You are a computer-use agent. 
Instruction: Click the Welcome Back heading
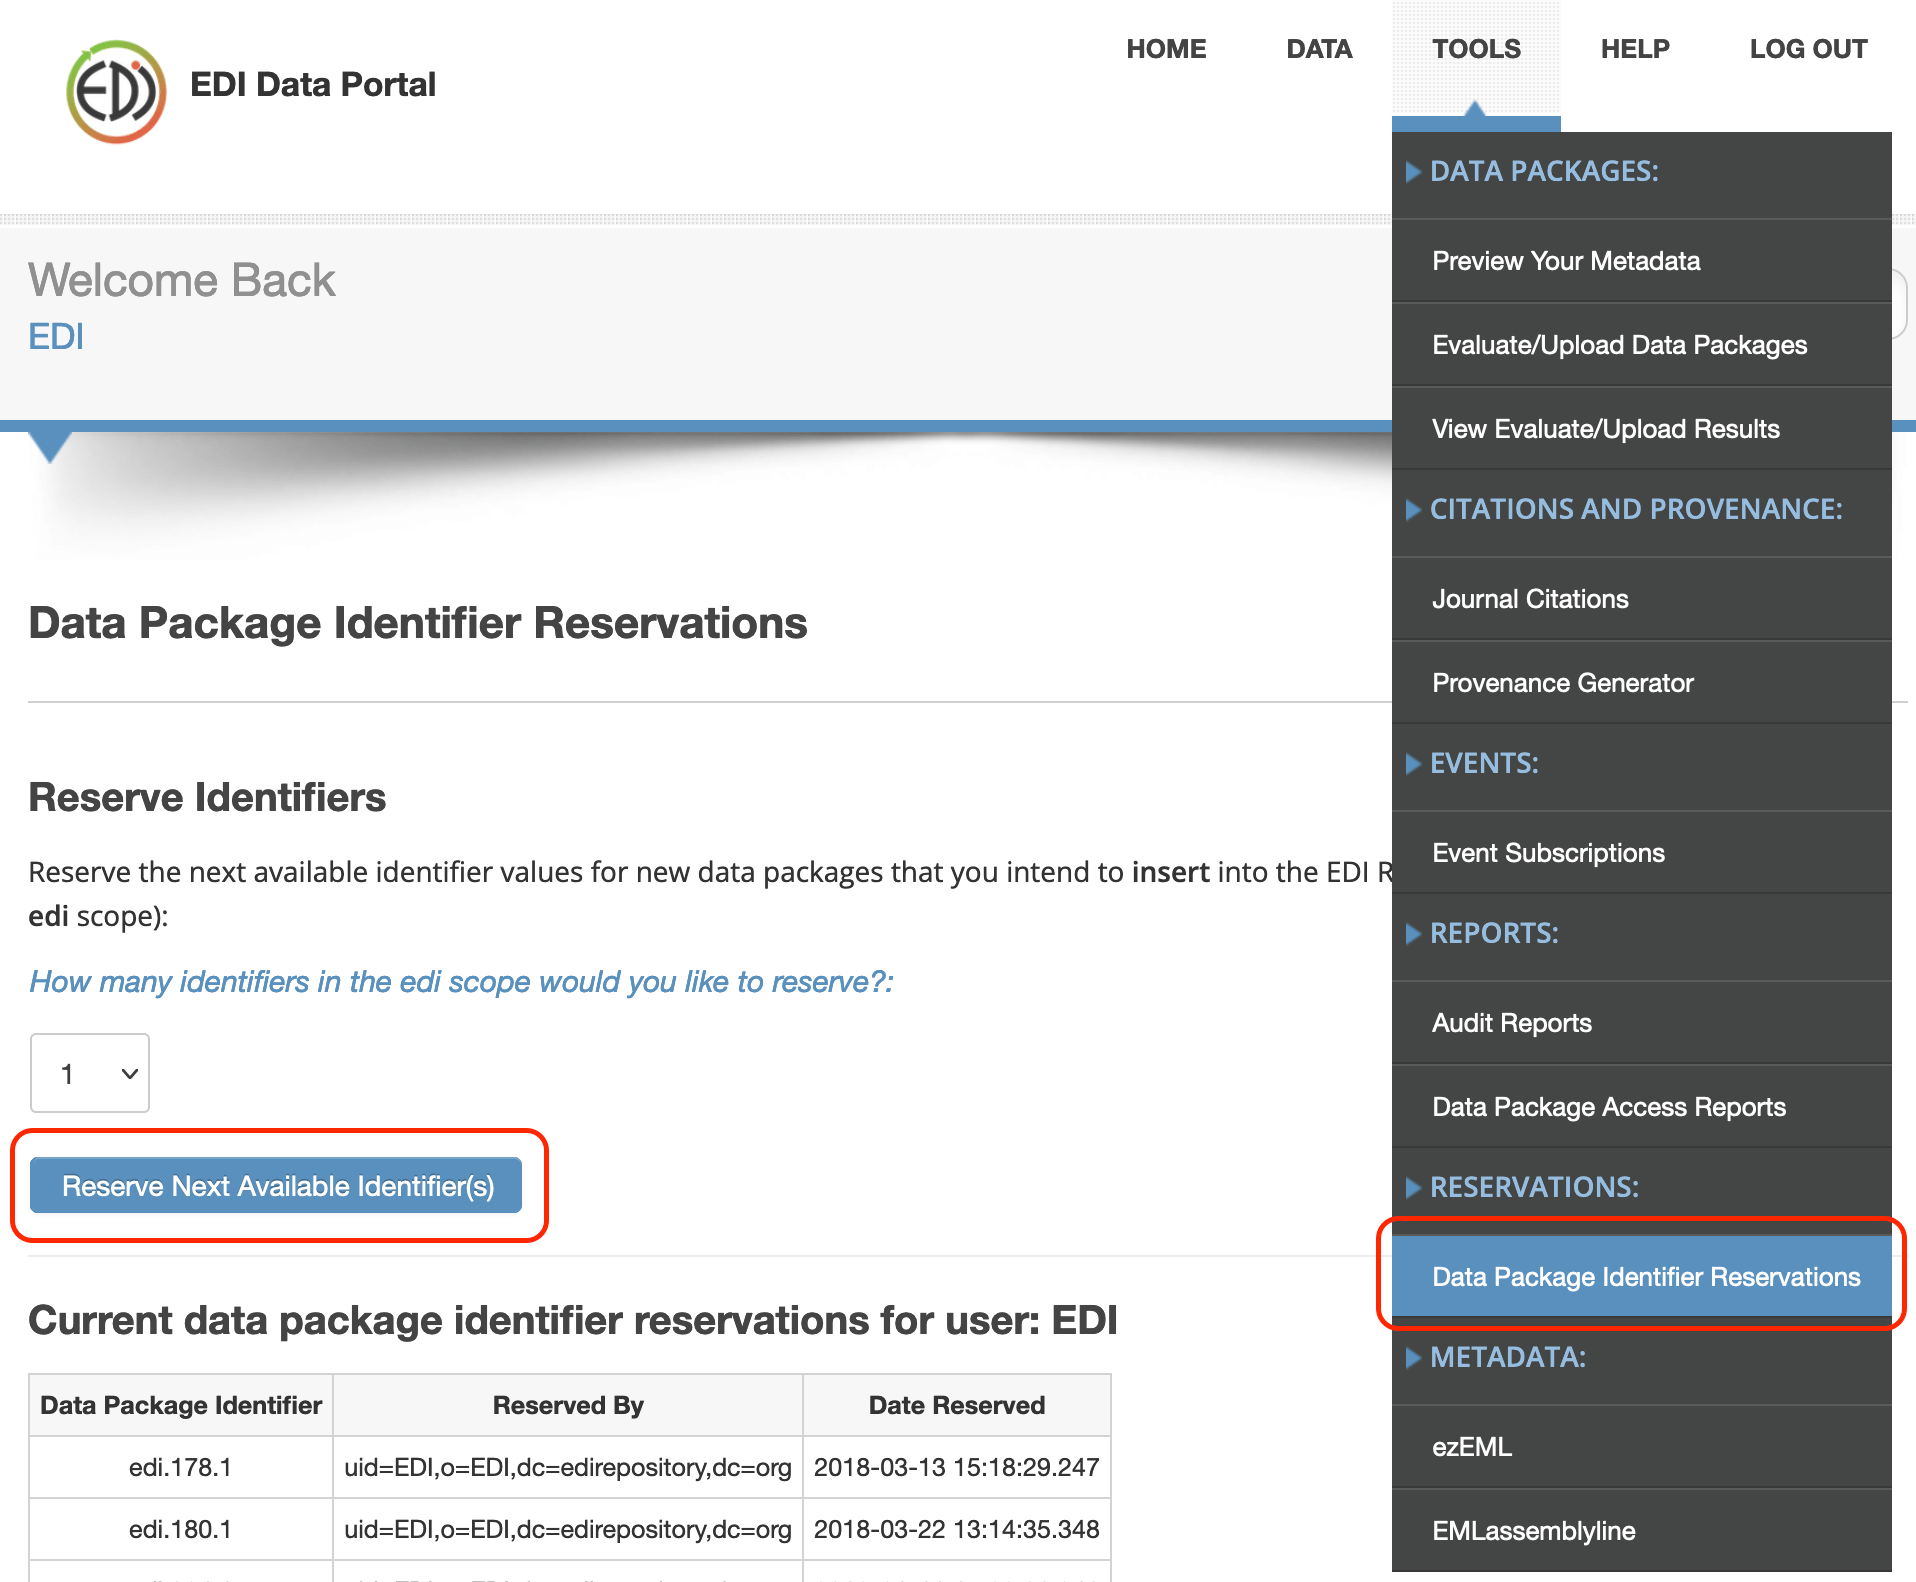pos(181,280)
